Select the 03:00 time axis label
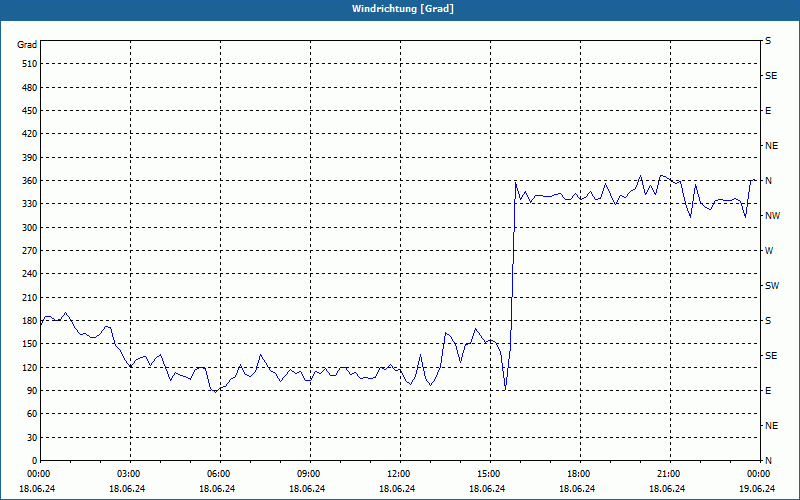This screenshot has height=500, width=800. [x=130, y=474]
